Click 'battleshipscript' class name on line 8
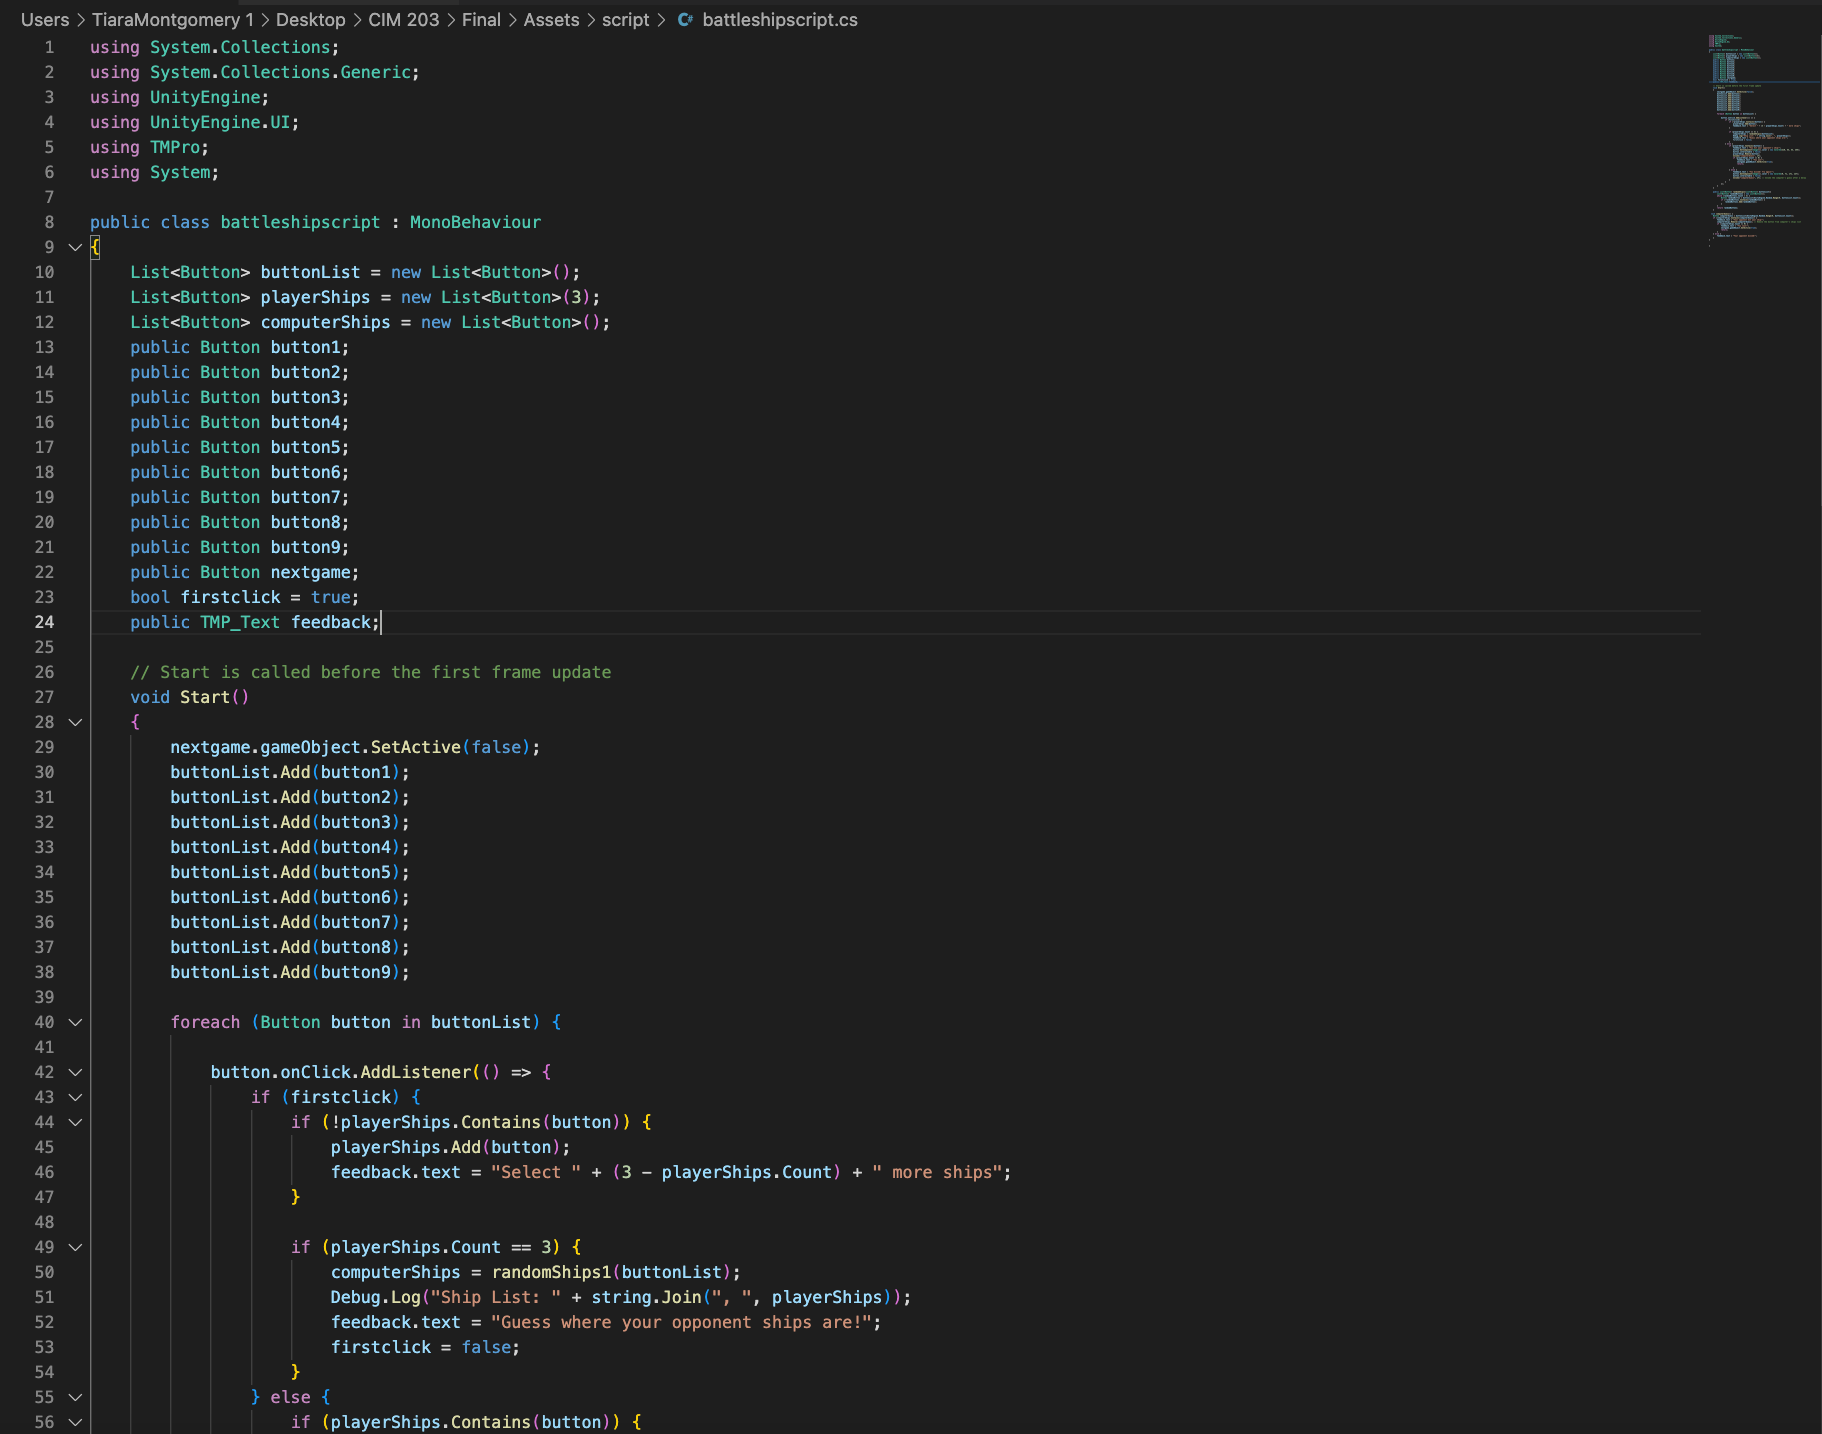The image size is (1822, 1434). pyautogui.click(x=300, y=222)
